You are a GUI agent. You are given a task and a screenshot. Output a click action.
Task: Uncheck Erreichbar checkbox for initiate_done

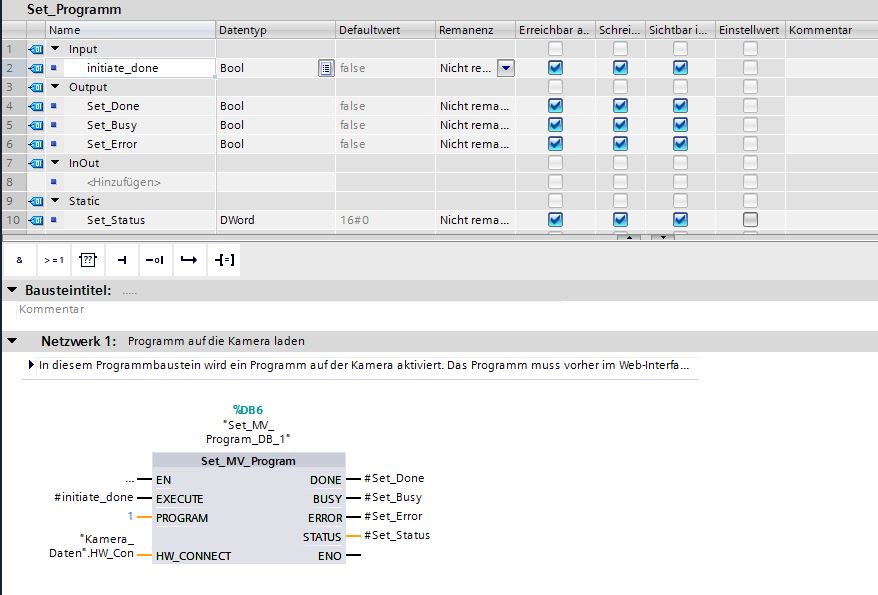pos(555,68)
